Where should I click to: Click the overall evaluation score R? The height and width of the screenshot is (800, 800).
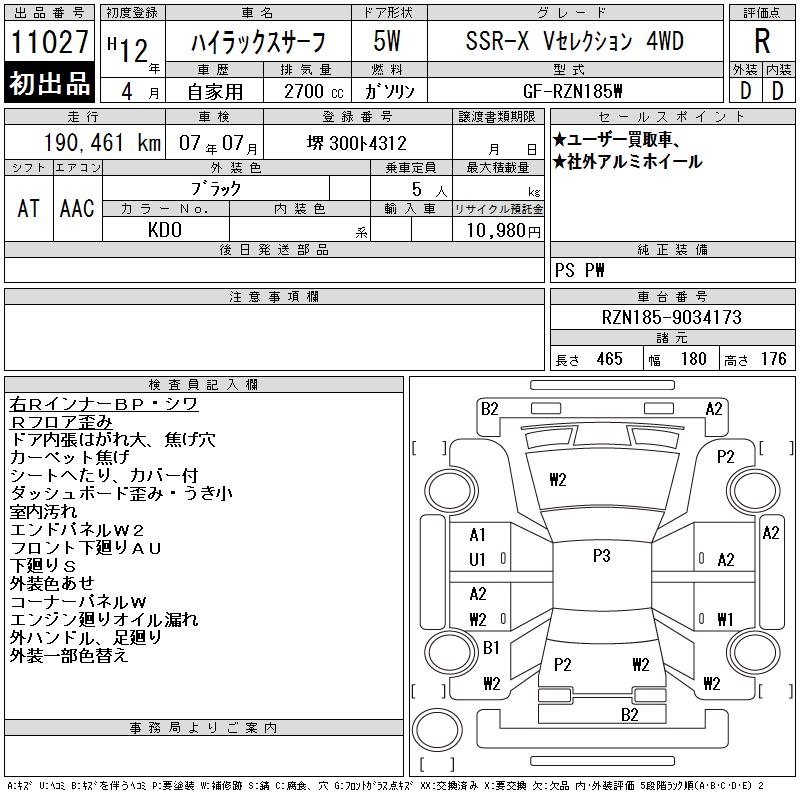tap(762, 41)
